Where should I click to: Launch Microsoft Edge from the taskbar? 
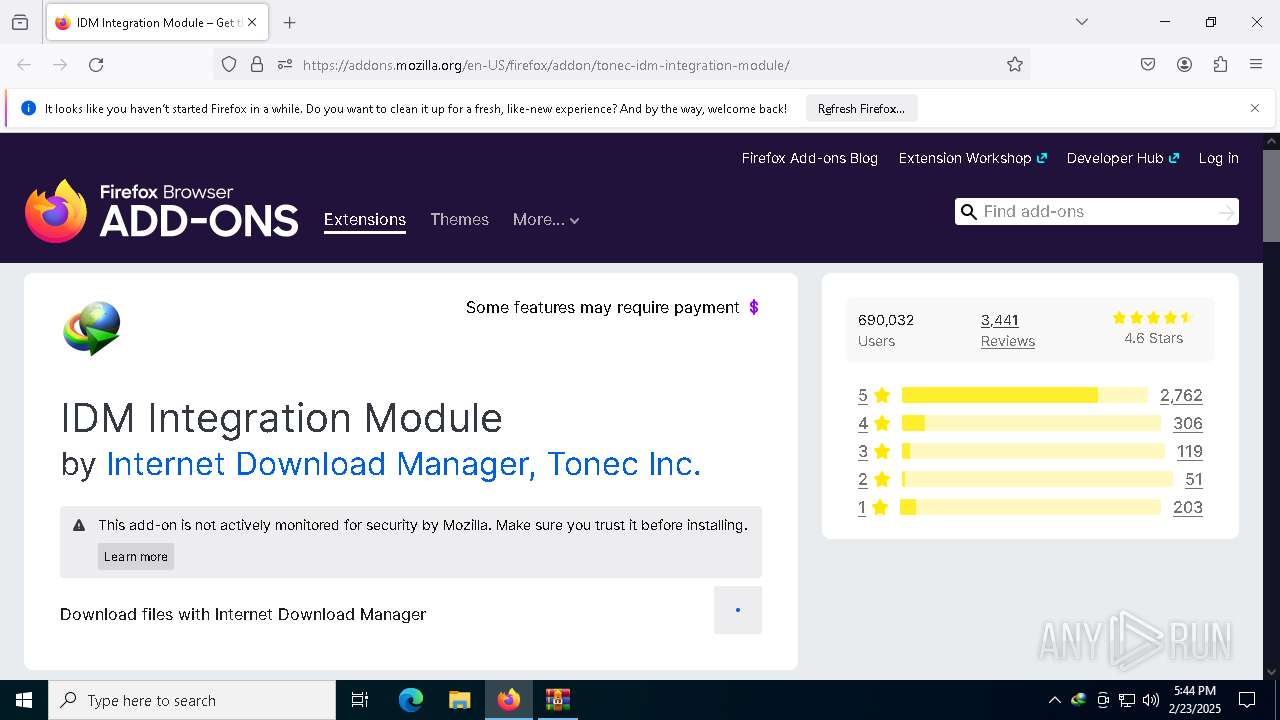411,700
